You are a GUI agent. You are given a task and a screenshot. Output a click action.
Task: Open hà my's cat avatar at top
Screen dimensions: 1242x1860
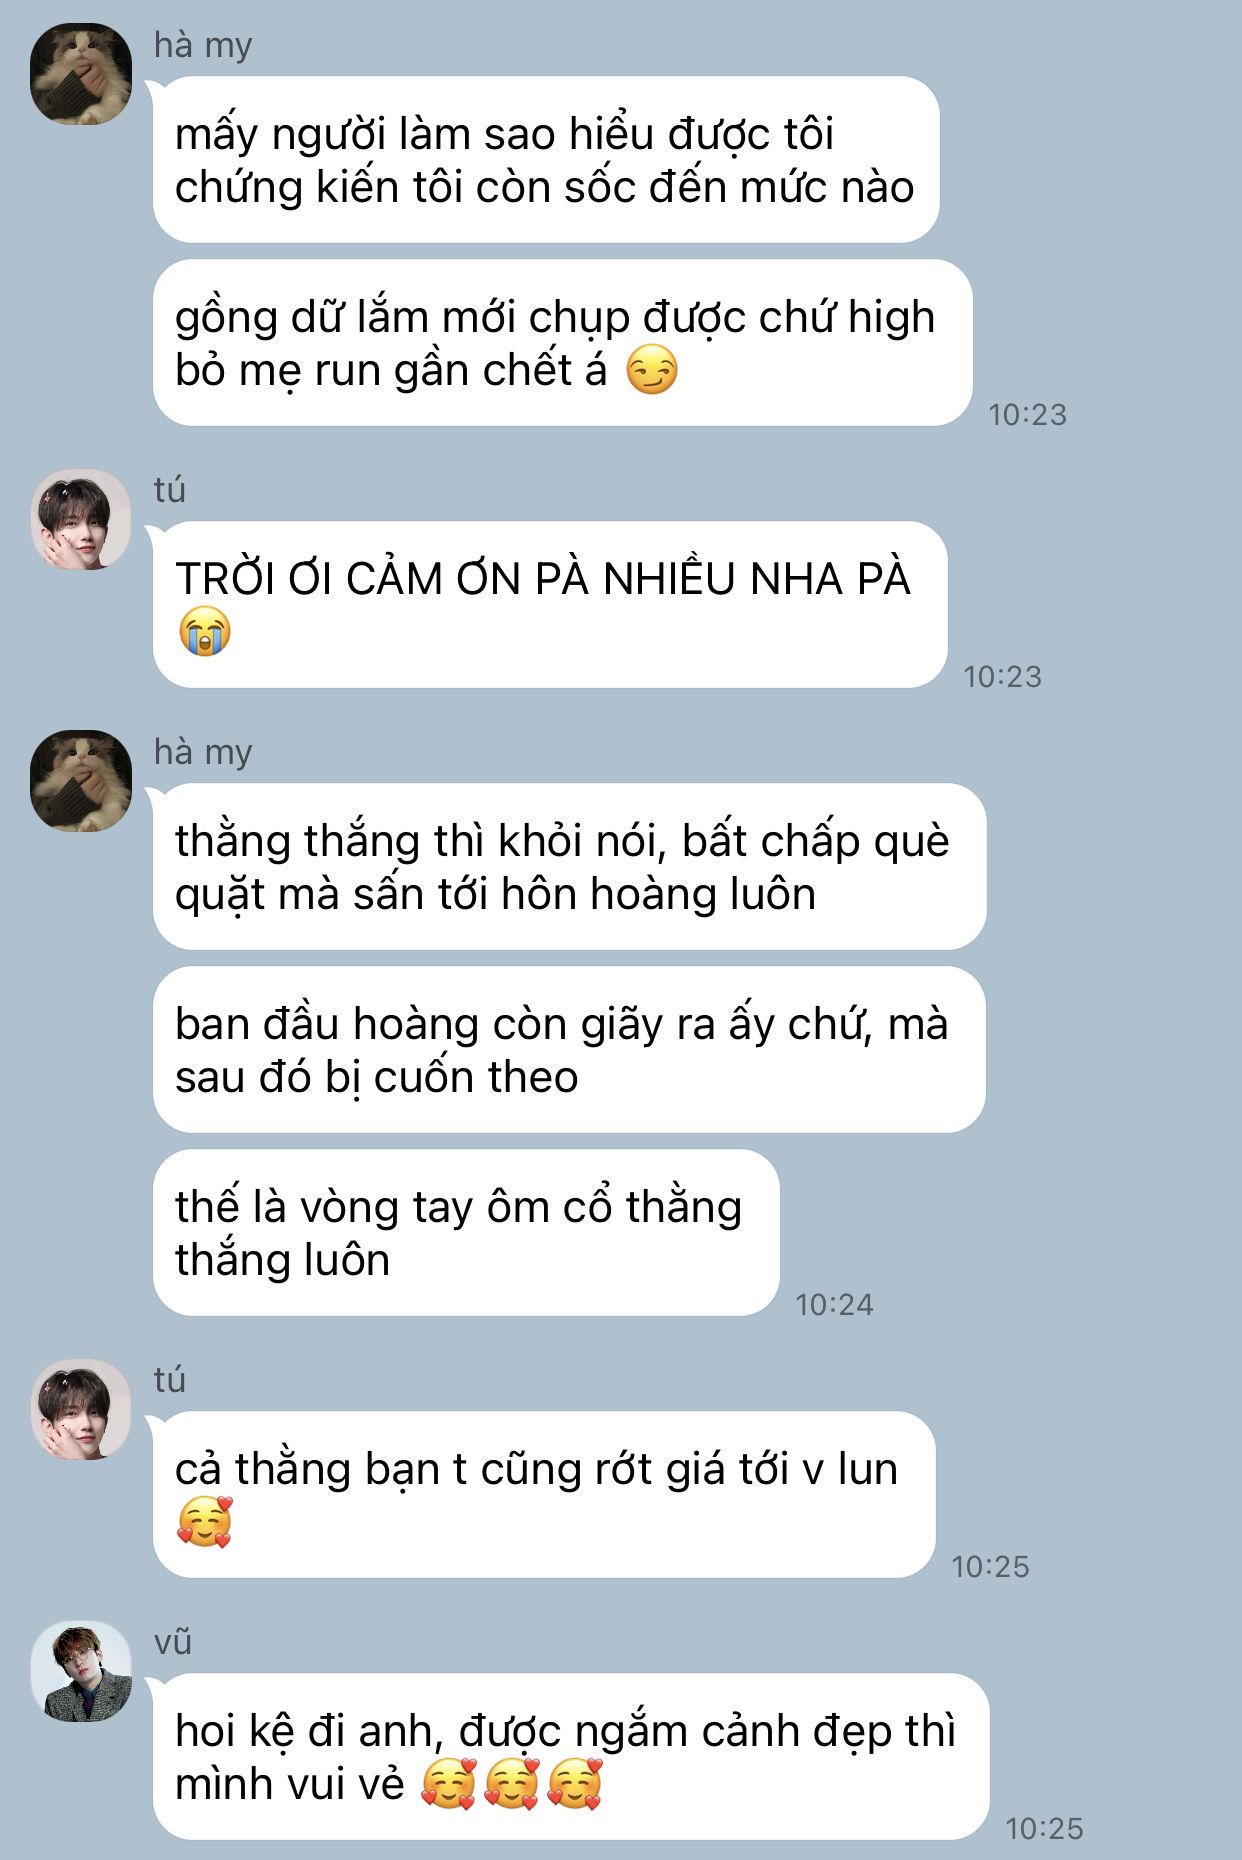pos(81,74)
